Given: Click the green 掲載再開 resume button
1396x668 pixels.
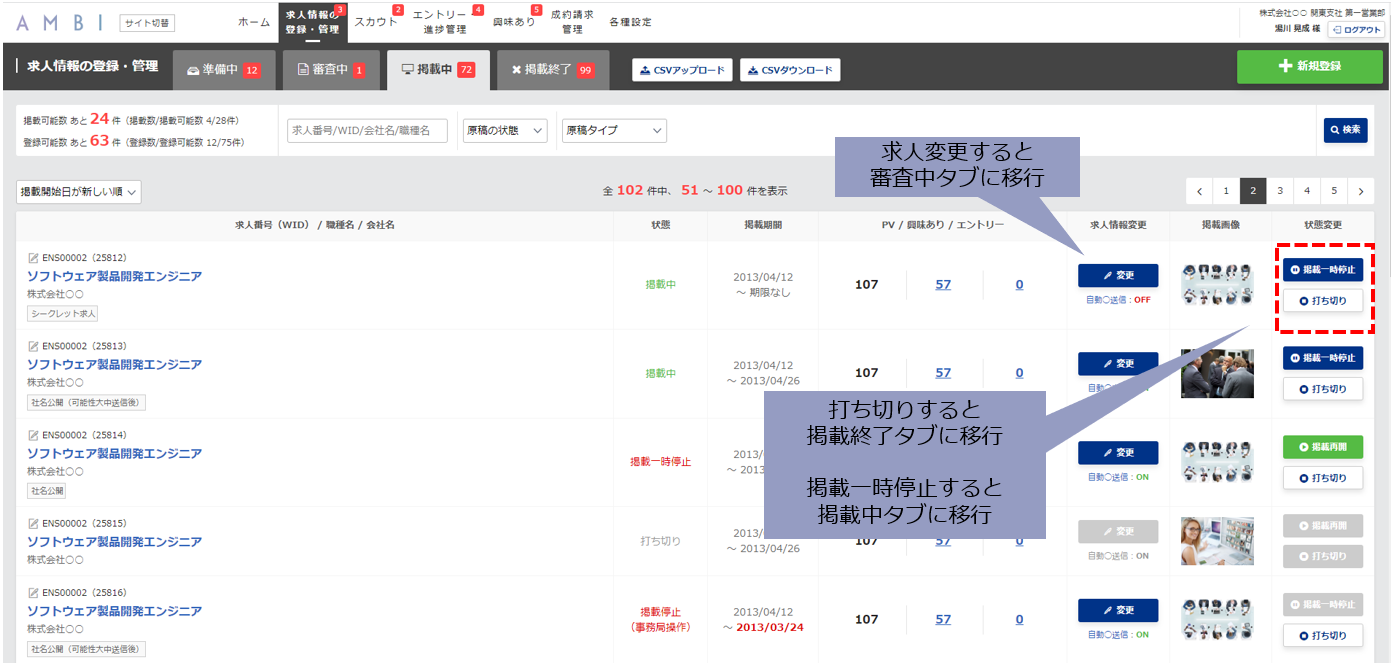Looking at the screenshot, I should (1323, 447).
